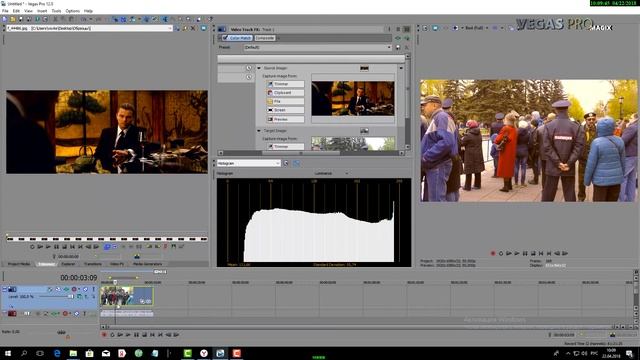
Task: Click the Source Image header thumbnail icon
Action: tap(364, 68)
